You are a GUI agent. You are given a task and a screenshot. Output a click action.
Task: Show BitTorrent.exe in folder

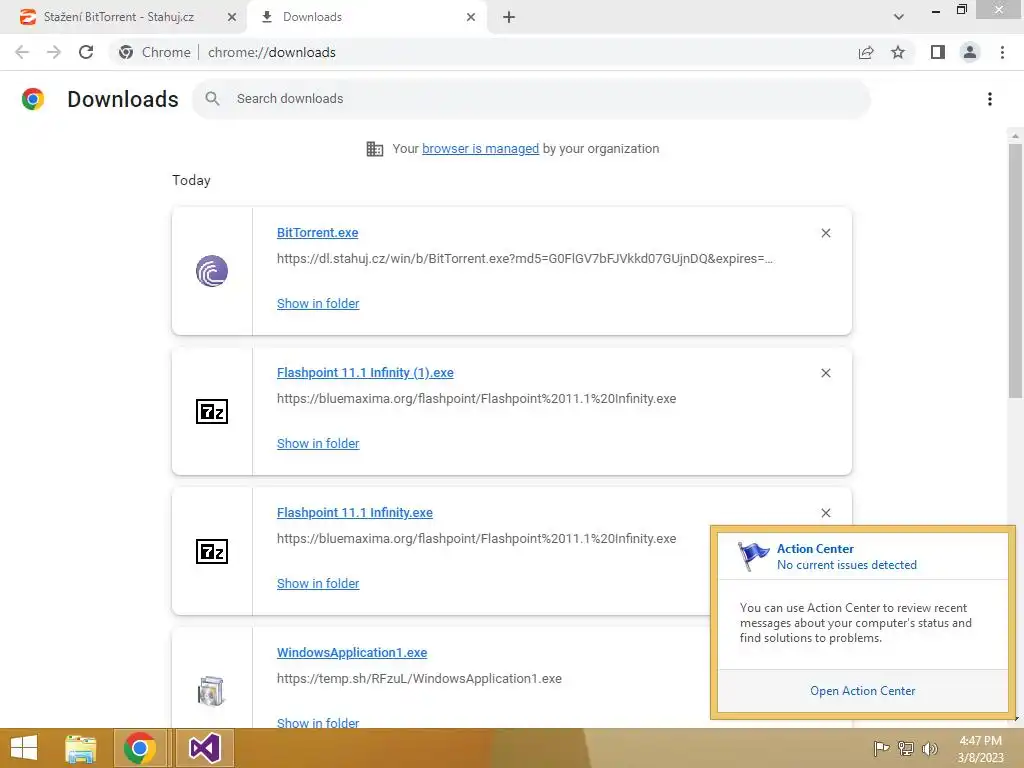click(x=318, y=303)
